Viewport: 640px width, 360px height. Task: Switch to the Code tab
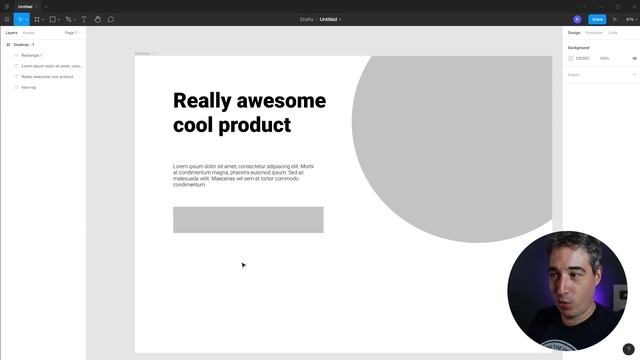click(x=613, y=33)
